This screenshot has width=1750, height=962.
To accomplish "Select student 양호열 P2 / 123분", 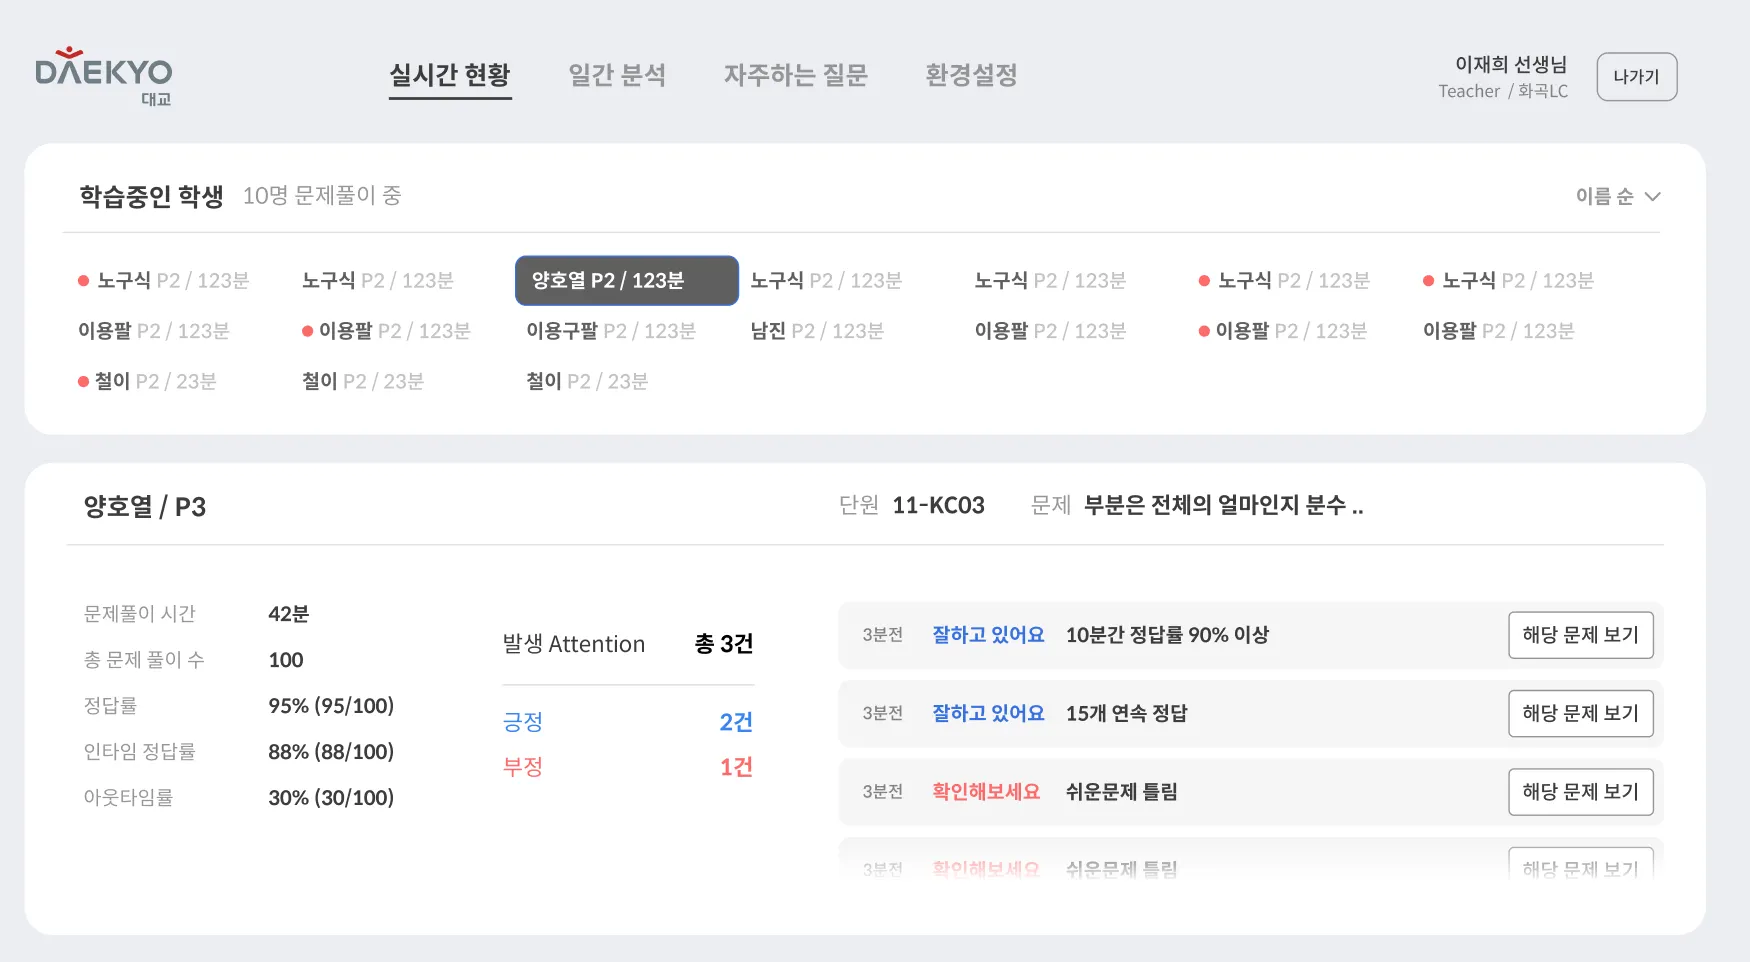I will (626, 281).
